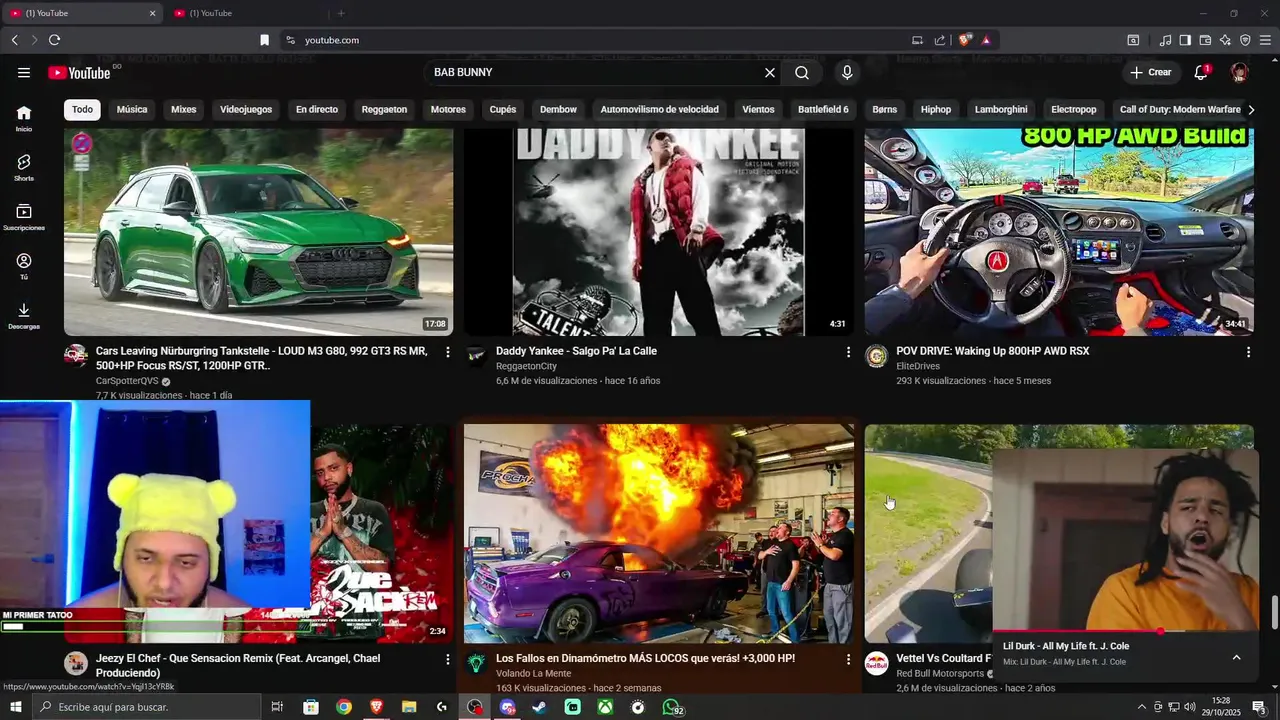Go to the YouTube home logo
The width and height of the screenshot is (1280, 720).
point(79,72)
